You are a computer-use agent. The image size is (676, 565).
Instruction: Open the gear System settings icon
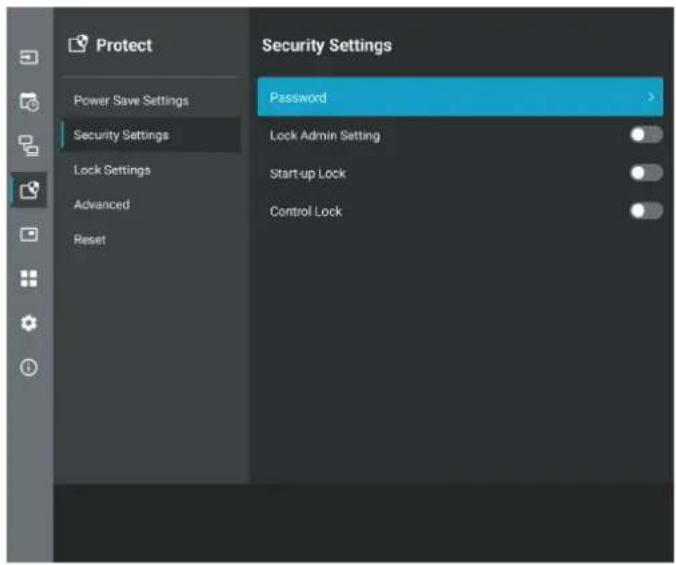coord(29,323)
